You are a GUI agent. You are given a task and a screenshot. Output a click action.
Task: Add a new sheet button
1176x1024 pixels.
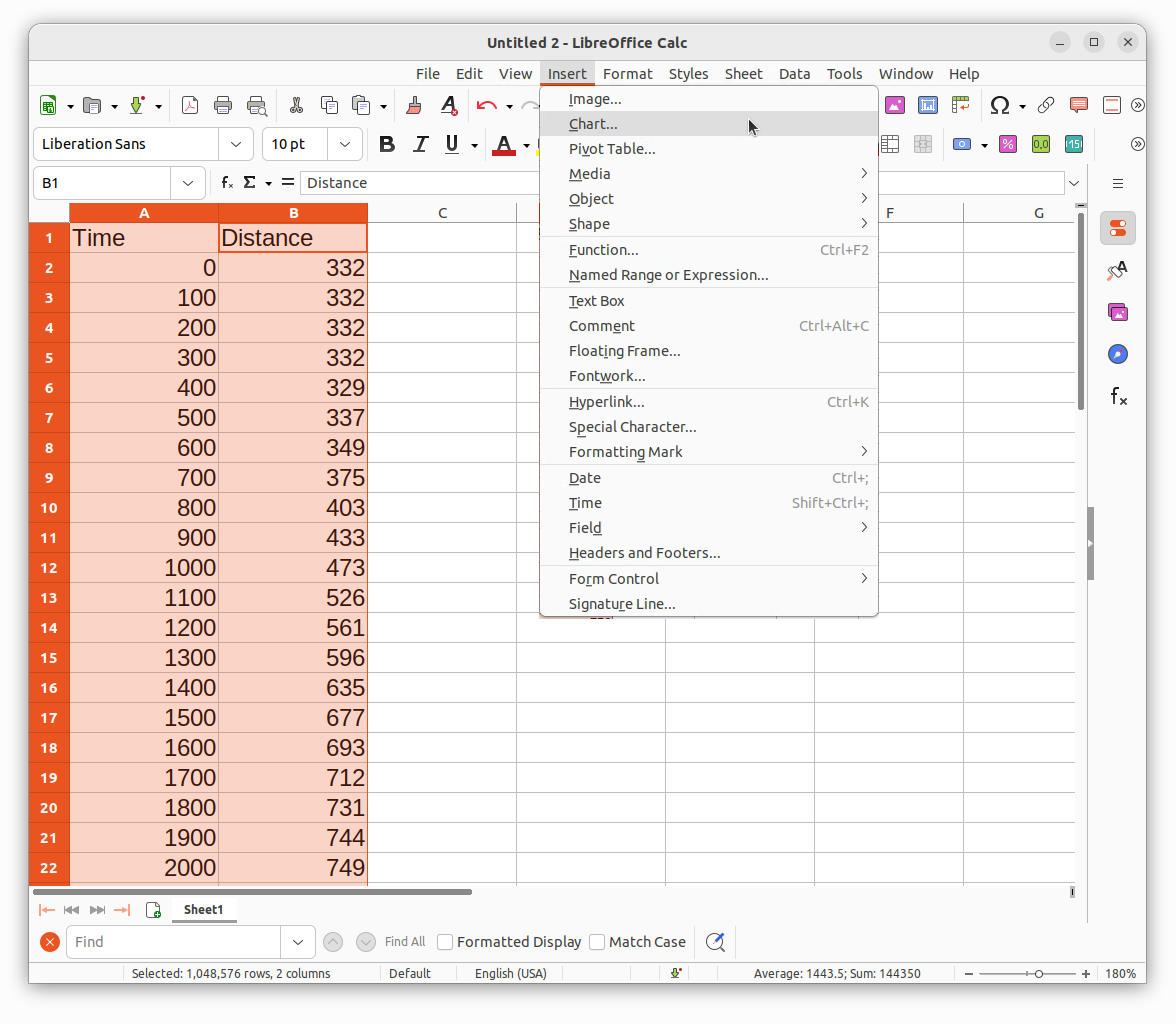153,910
